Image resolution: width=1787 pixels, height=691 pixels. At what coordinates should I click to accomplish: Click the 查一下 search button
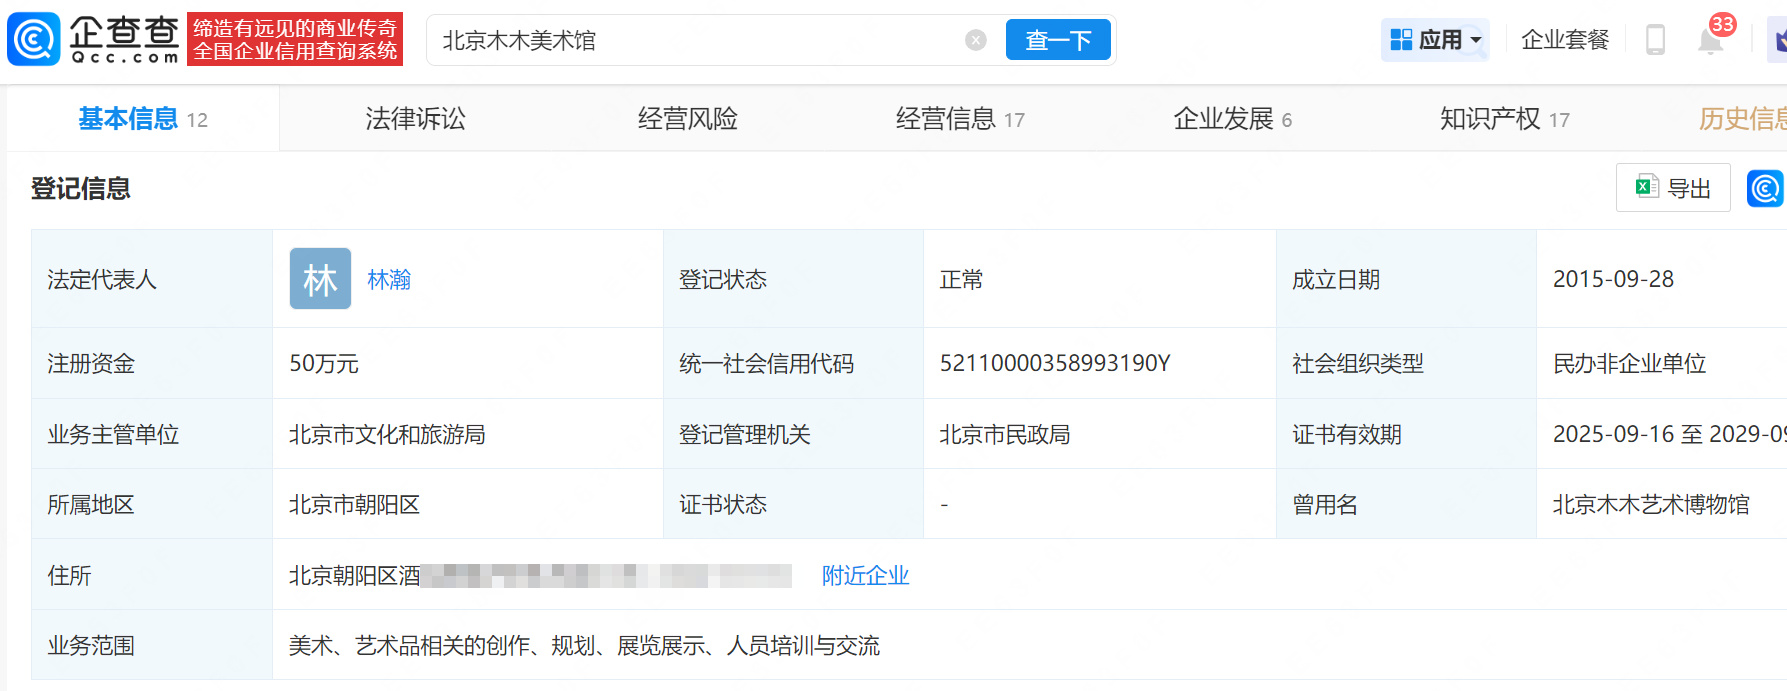click(1058, 40)
